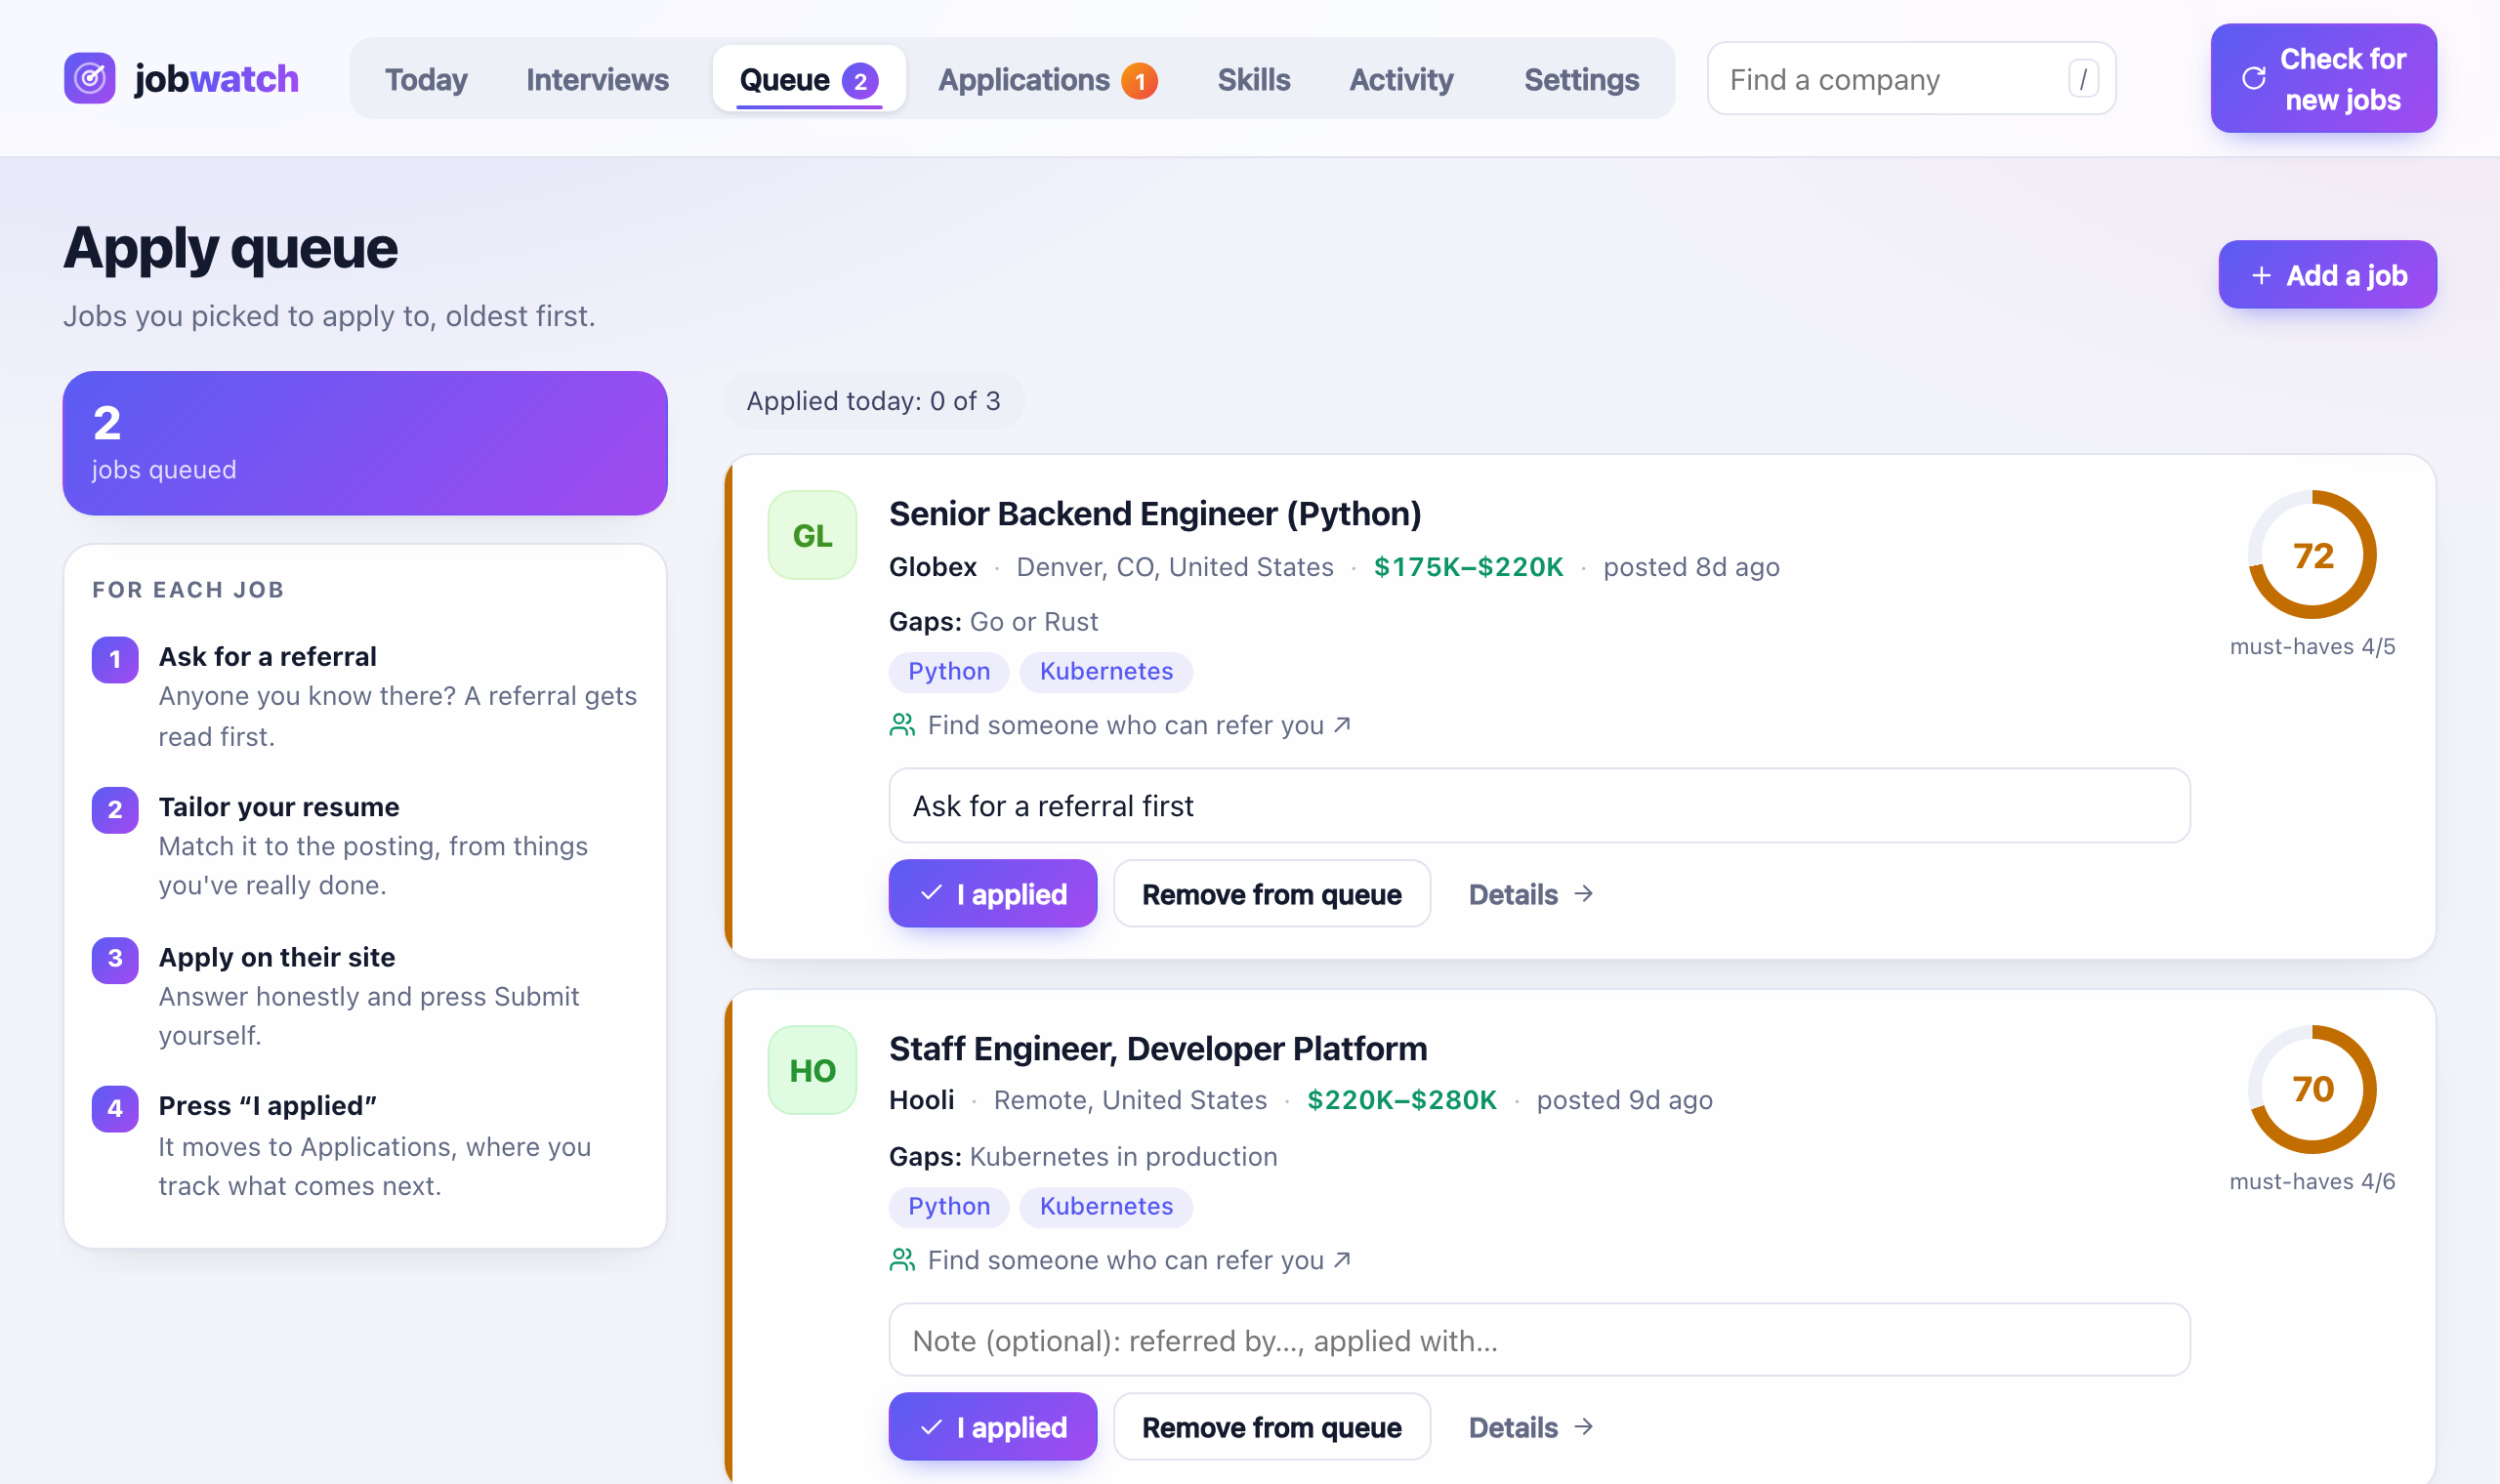The width and height of the screenshot is (2500, 1484).
Task: Open the Today tab
Action: [x=426, y=79]
